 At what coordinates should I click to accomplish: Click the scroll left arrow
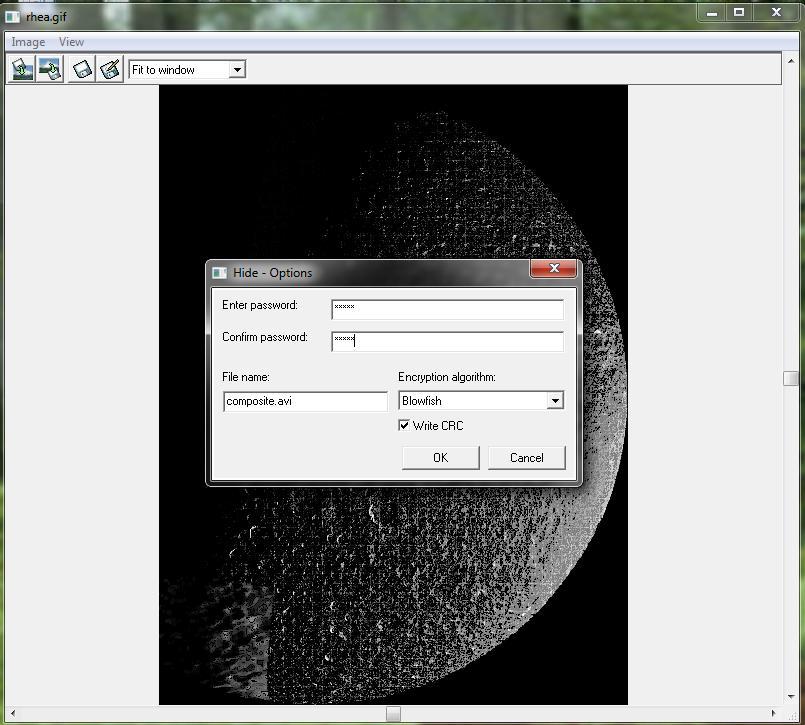click(x=13, y=713)
